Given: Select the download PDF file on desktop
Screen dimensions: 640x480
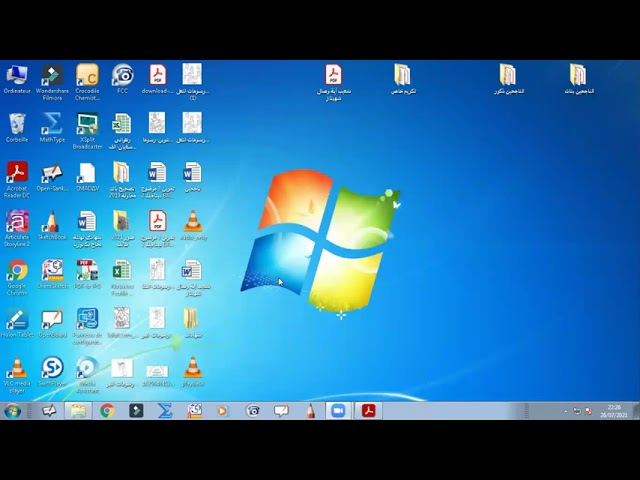Looking at the screenshot, I should (158, 79).
